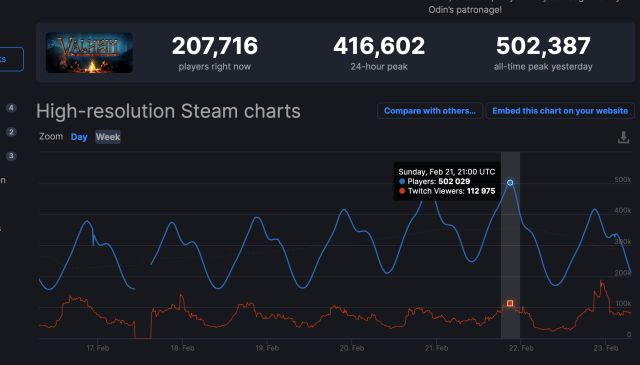640x365 pixels.
Task: Click the blue Players peak marker
Action: (x=510, y=182)
